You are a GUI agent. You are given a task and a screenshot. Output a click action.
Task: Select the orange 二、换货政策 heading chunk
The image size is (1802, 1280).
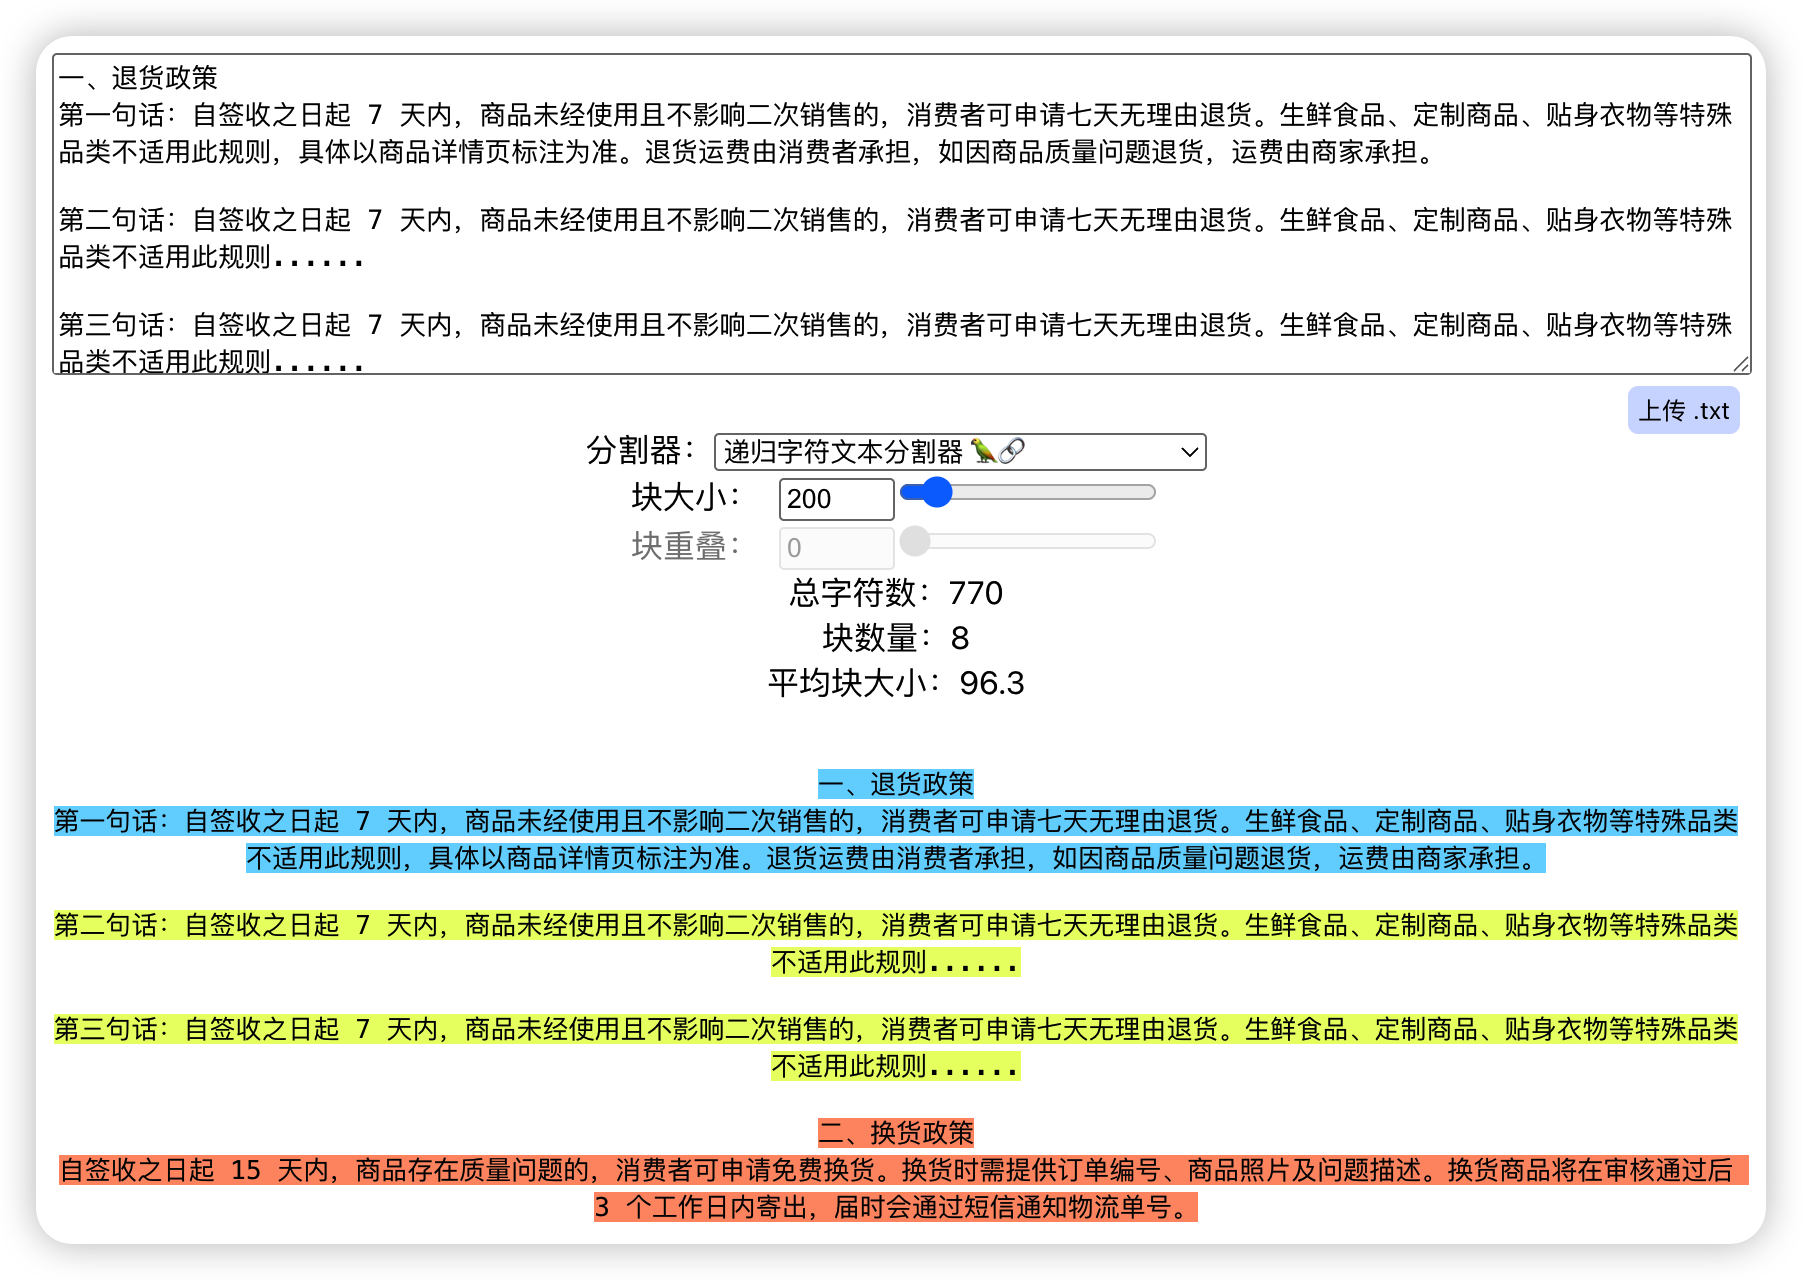coord(895,1133)
